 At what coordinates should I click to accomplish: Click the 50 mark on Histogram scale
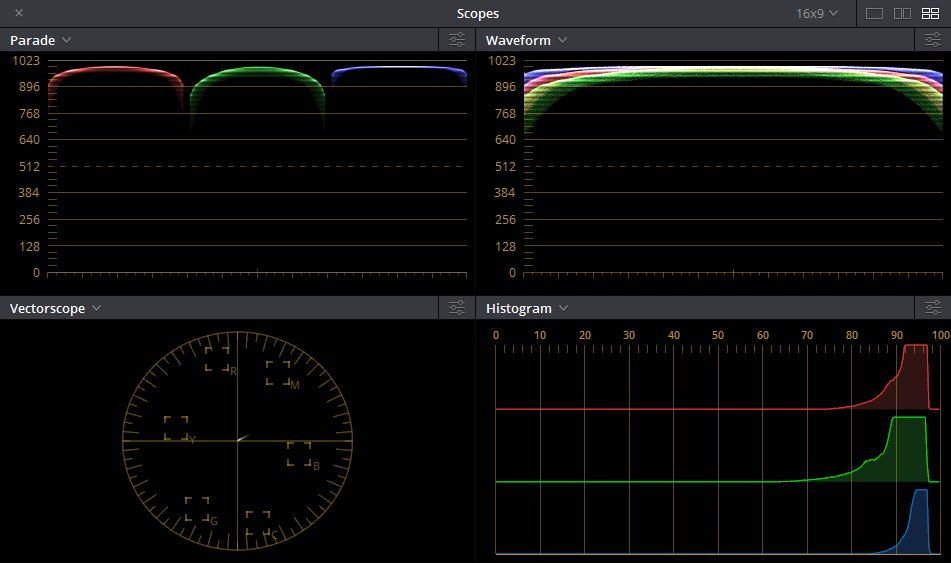click(718, 335)
